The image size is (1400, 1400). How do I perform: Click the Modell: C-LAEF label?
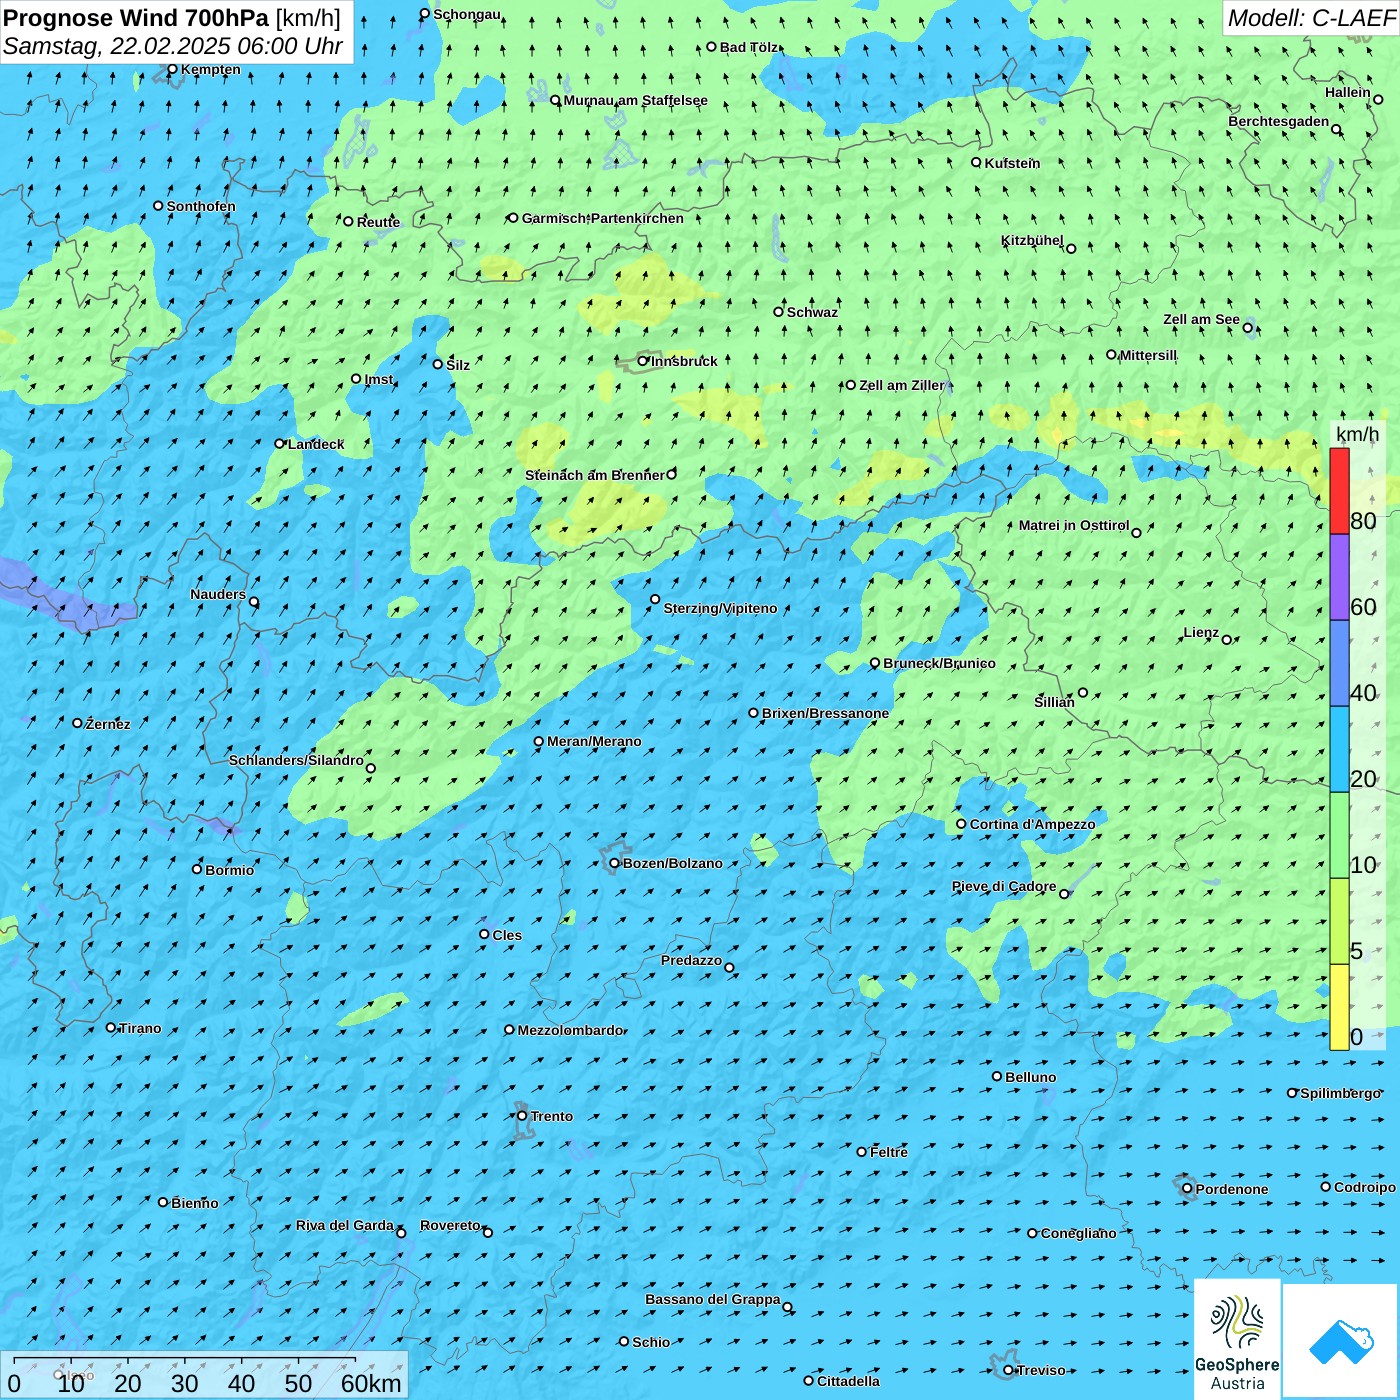[1310, 18]
